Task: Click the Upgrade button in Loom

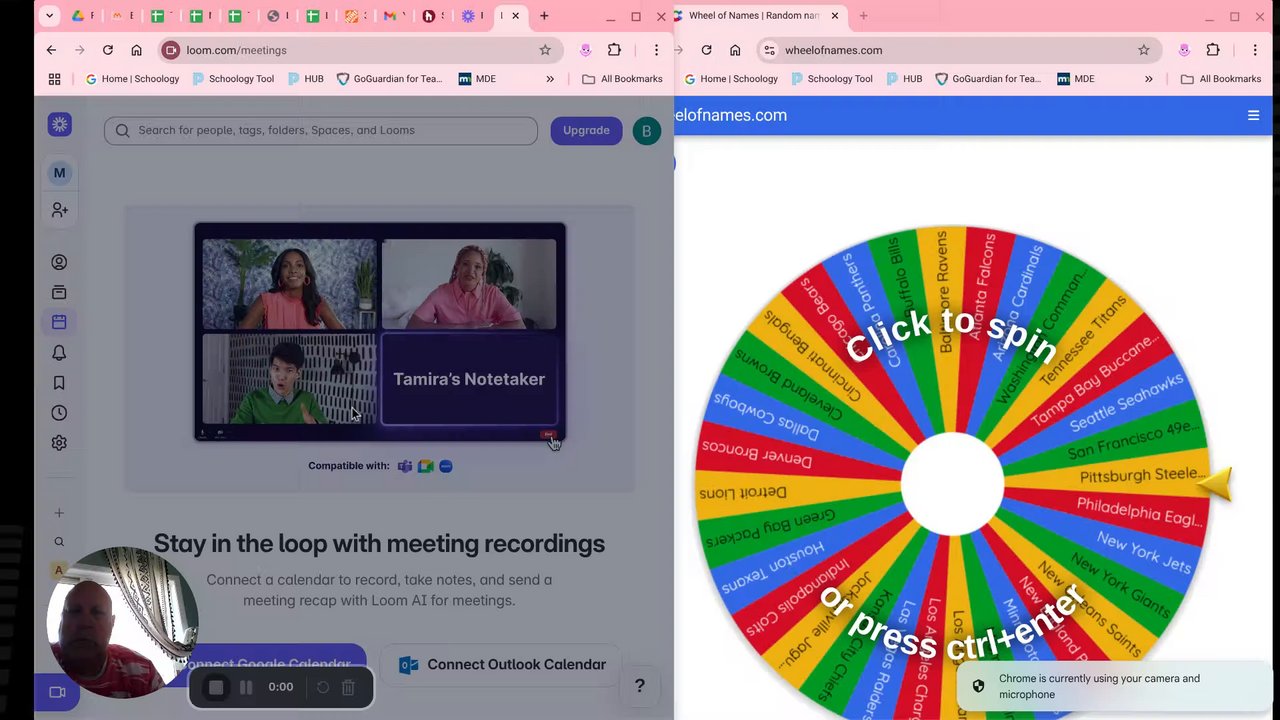Action: pyautogui.click(x=586, y=130)
